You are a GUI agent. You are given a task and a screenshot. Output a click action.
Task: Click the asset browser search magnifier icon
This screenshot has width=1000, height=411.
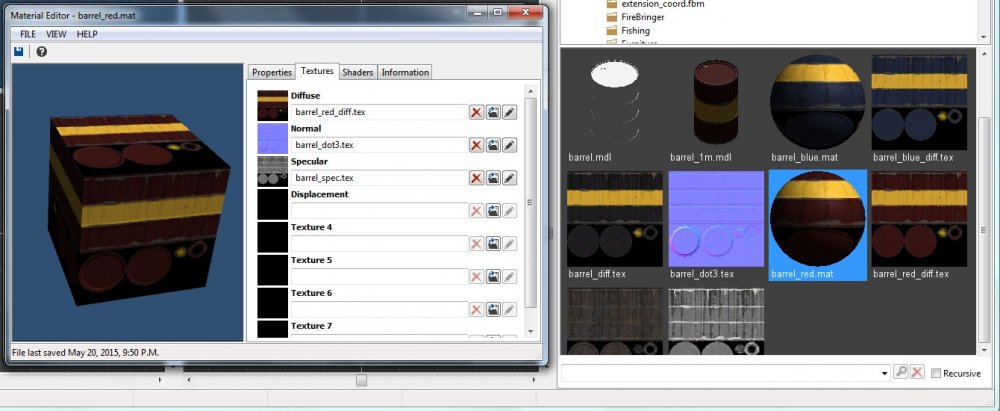901,372
